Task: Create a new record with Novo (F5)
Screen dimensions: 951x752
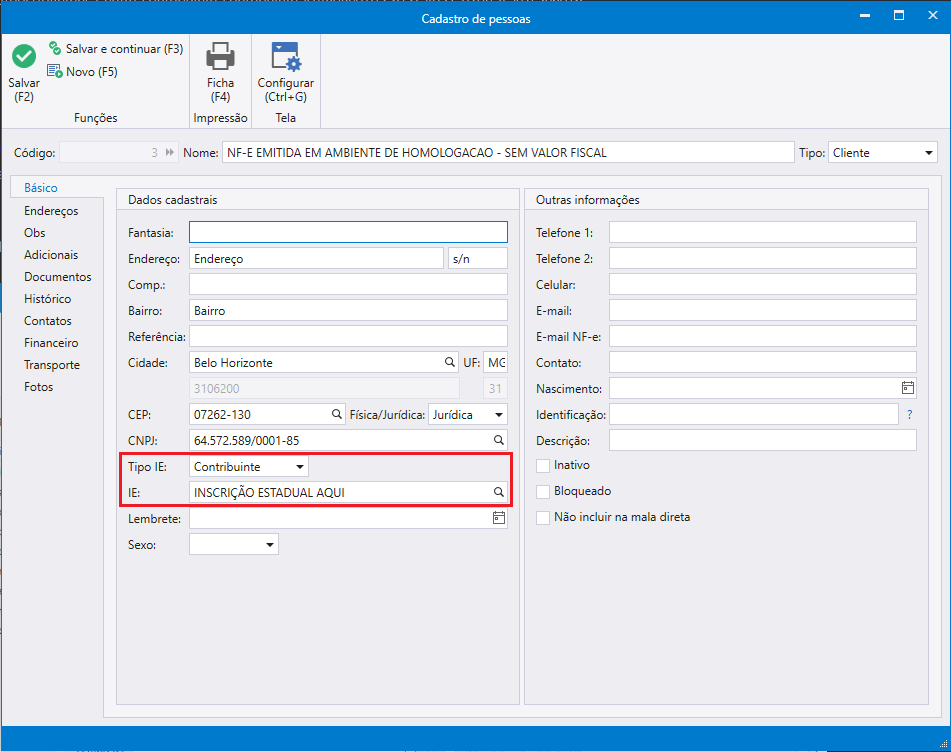Action: pyautogui.click(x=82, y=72)
